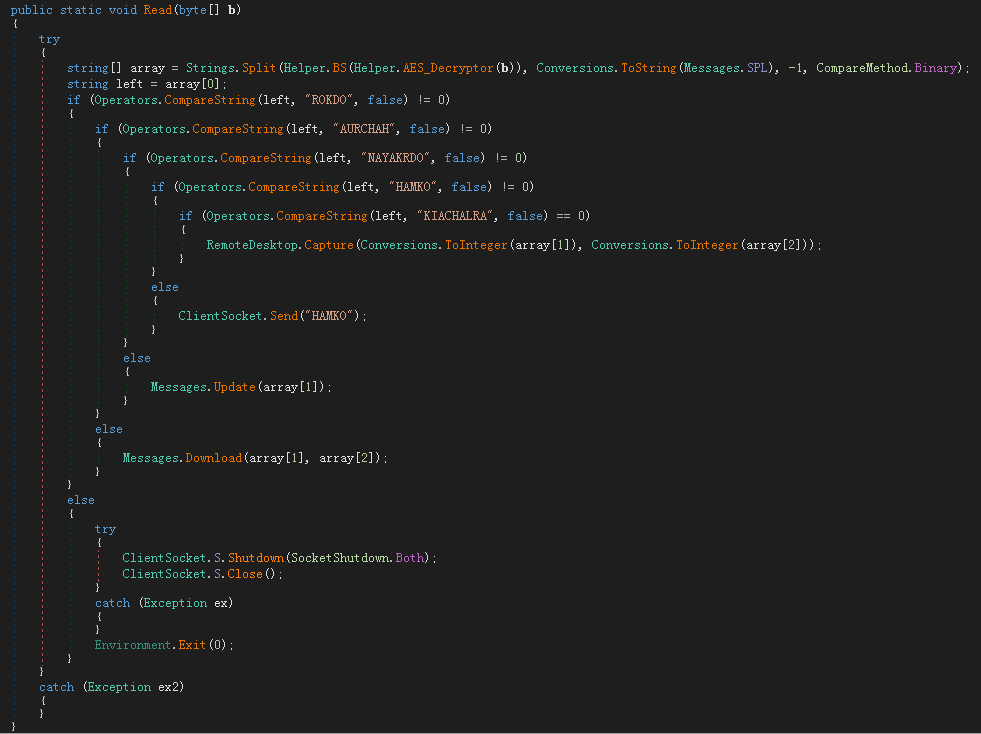The height and width of the screenshot is (734, 981).
Task: Click the inner try keyword before Shutdown
Action: (105, 529)
